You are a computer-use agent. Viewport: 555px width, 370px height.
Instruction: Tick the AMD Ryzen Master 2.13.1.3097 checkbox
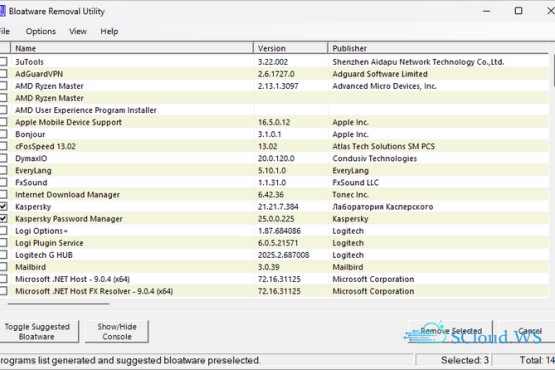[x=3, y=86]
